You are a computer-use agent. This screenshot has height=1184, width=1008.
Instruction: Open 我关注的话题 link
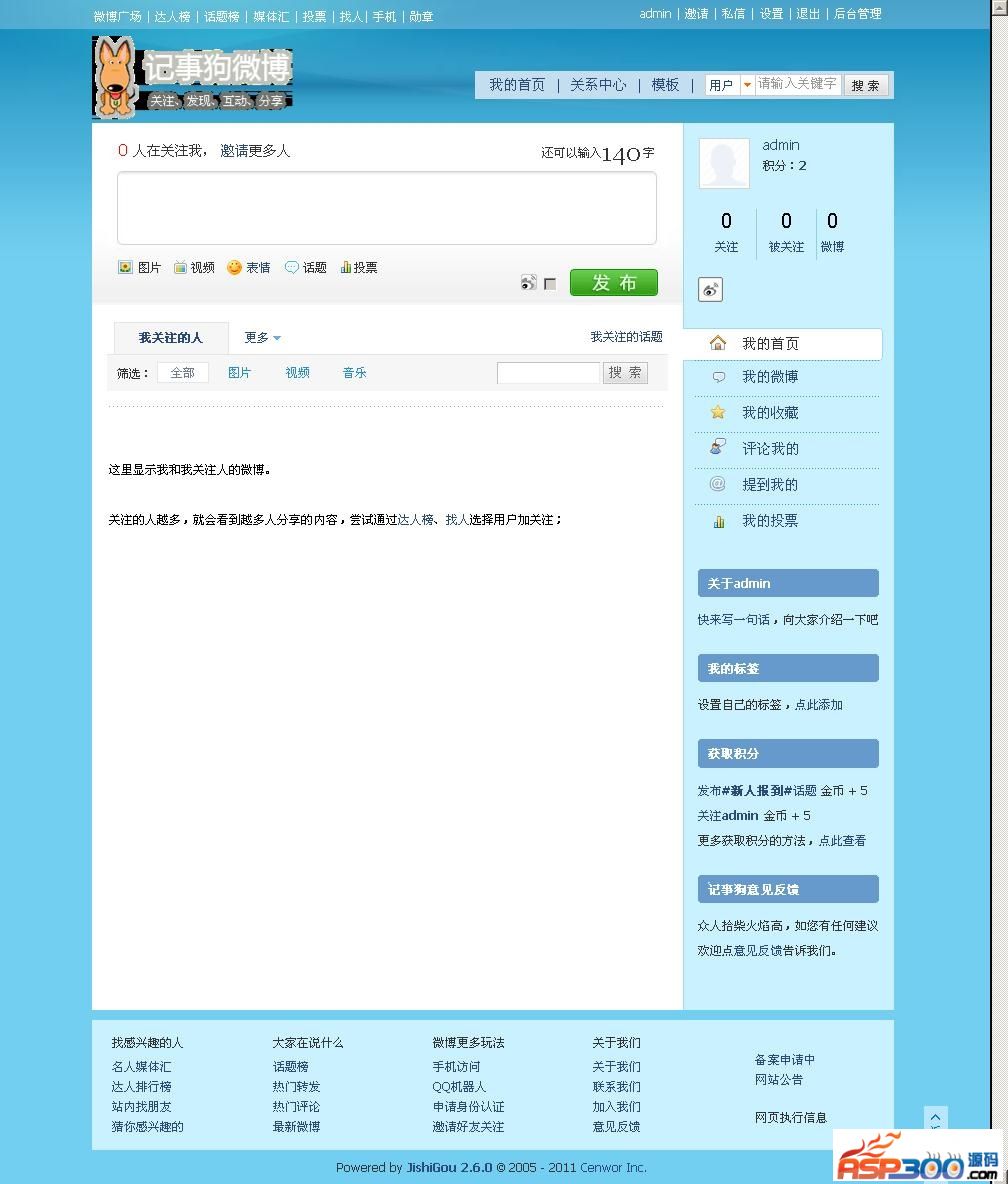pyautogui.click(x=626, y=337)
